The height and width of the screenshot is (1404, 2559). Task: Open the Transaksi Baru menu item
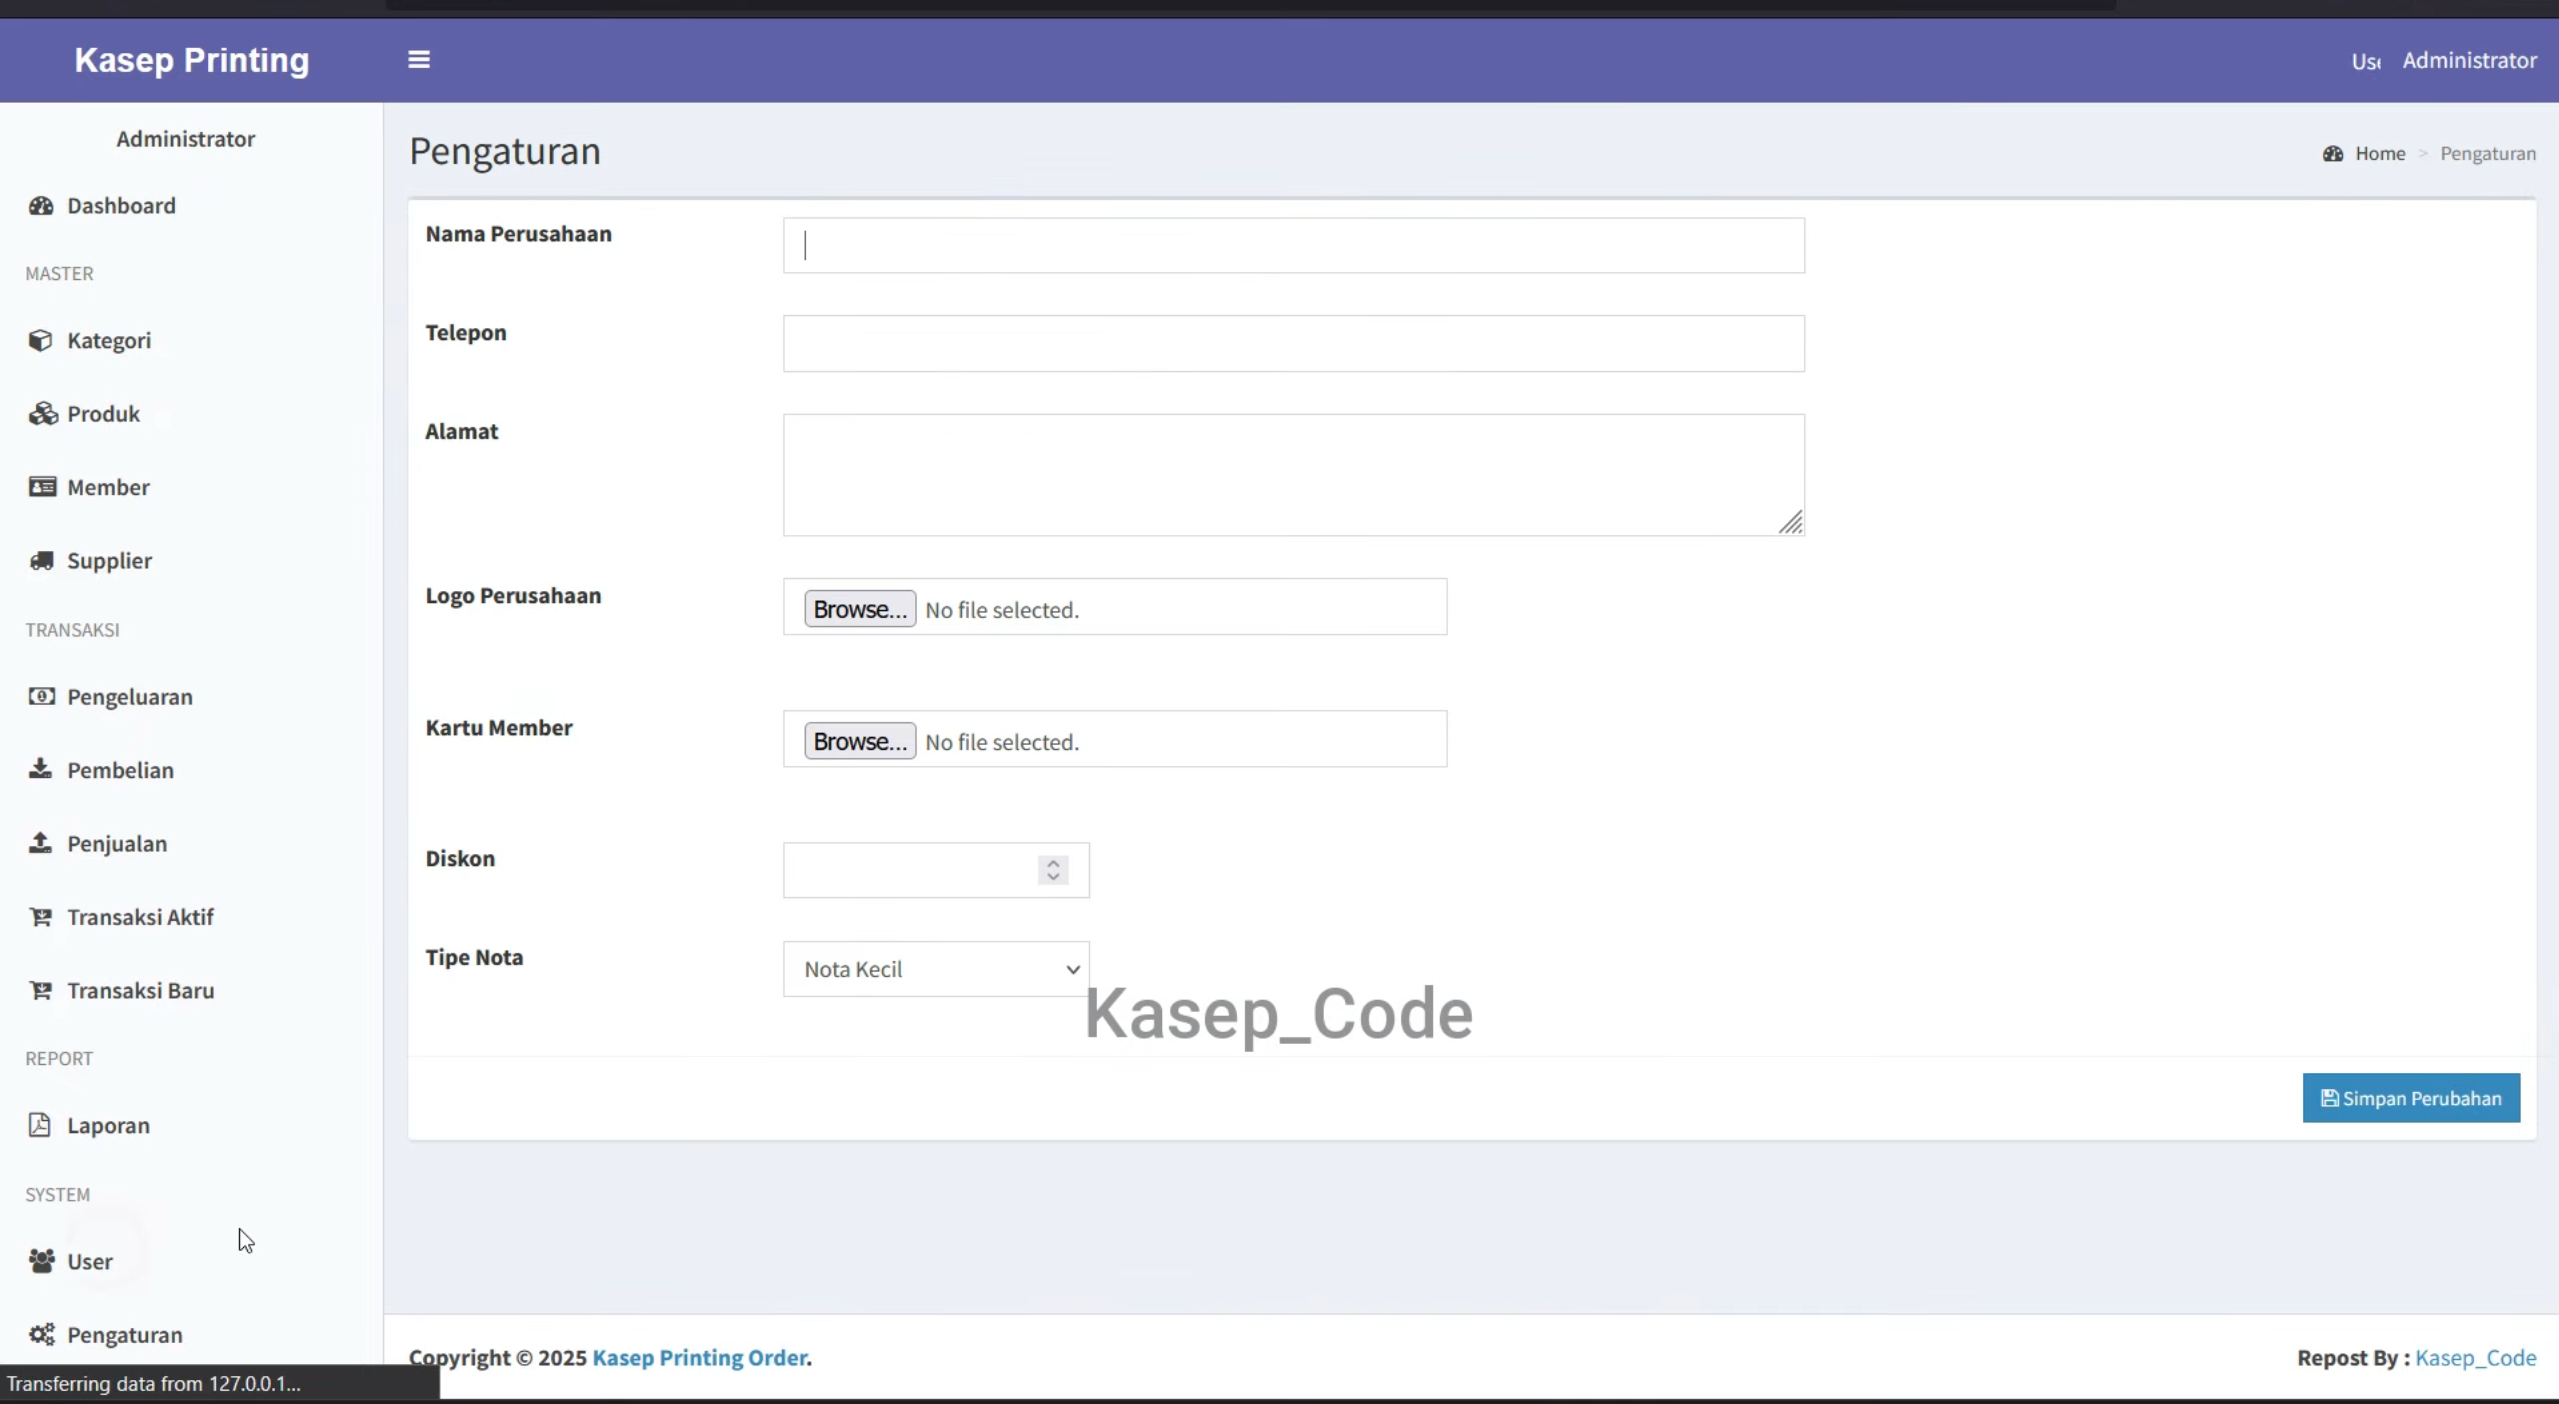[191, 991]
